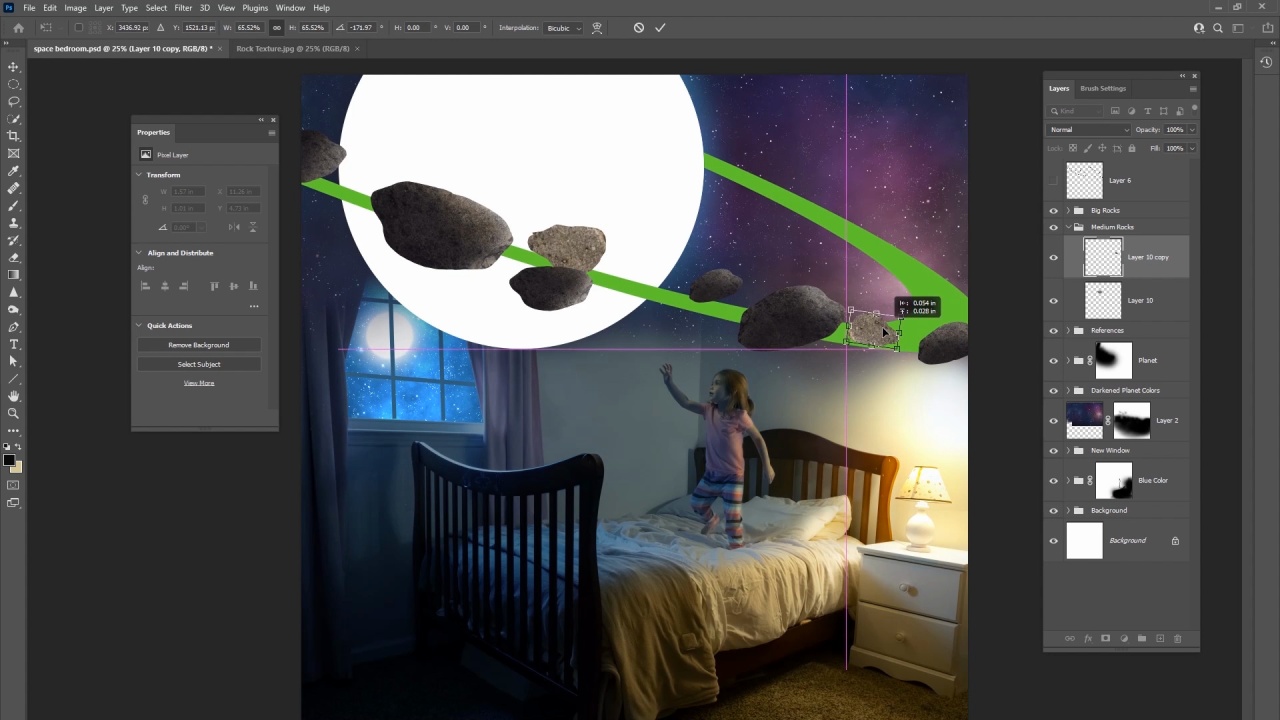
Task: Switch to the Rock Texture.jpg tab
Action: [x=292, y=48]
